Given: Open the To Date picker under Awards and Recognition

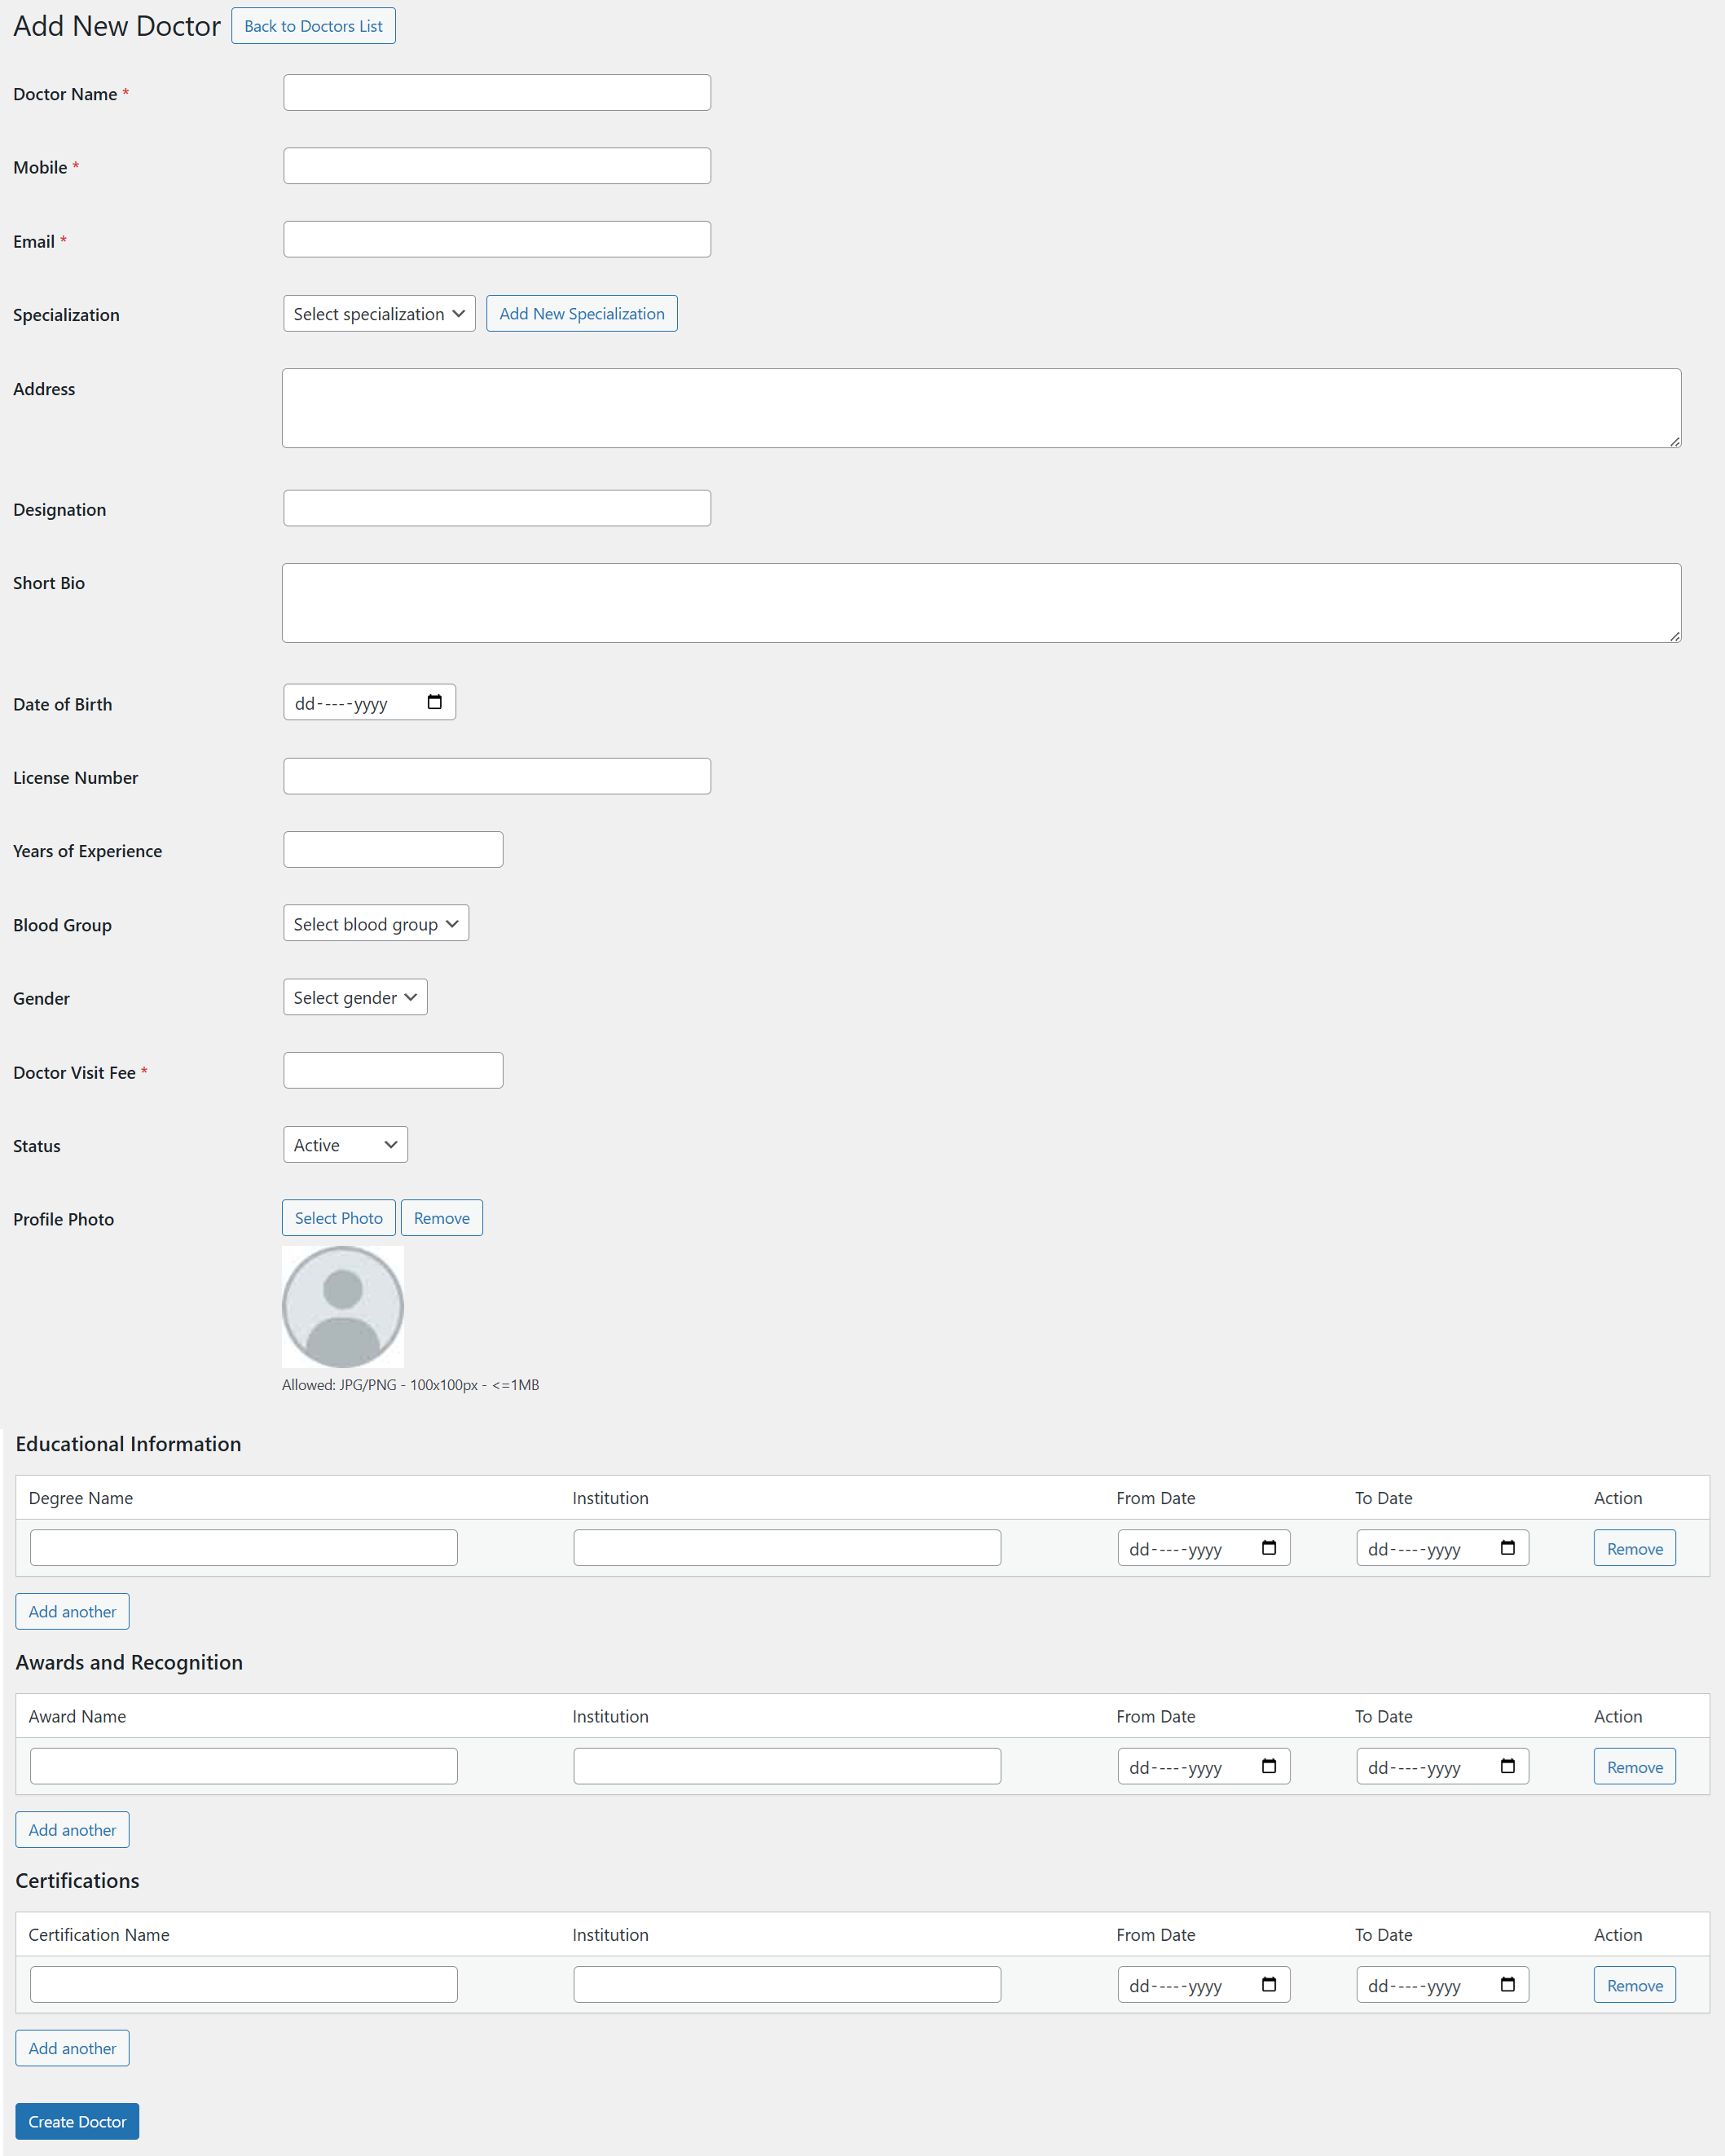Looking at the screenshot, I should pyautogui.click(x=1508, y=1766).
